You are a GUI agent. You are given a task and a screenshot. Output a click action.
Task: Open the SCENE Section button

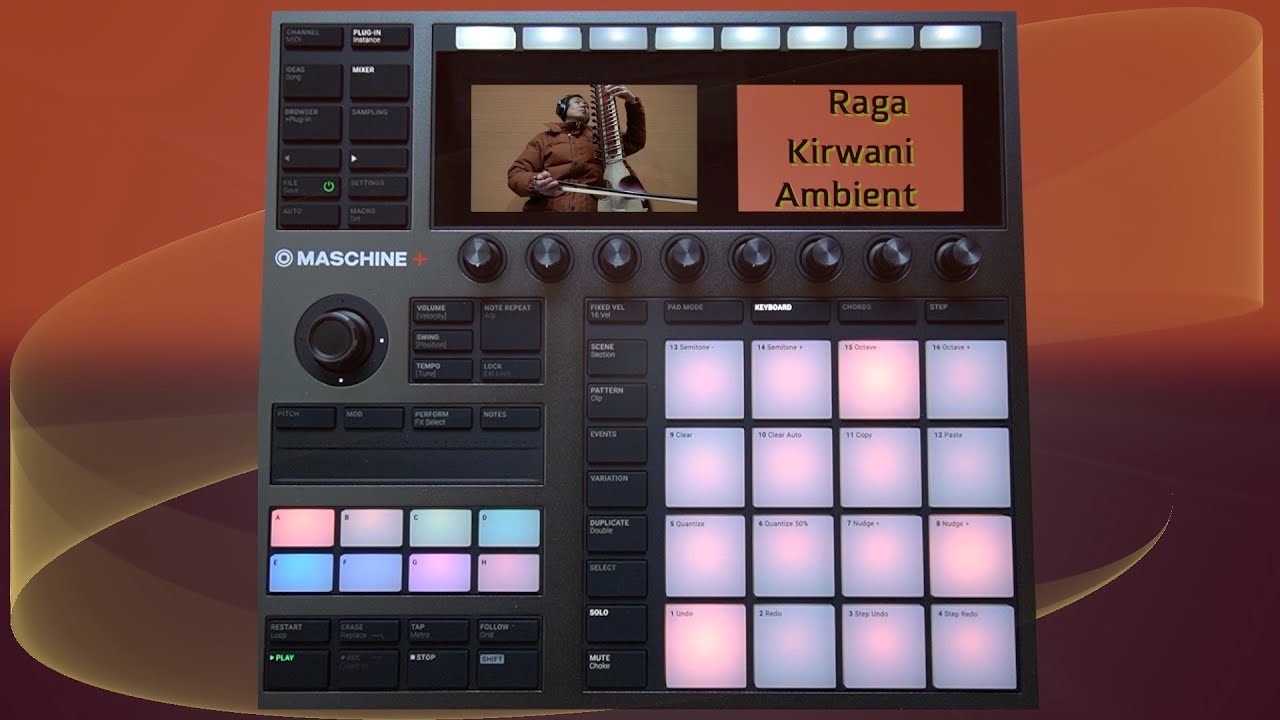(616, 358)
